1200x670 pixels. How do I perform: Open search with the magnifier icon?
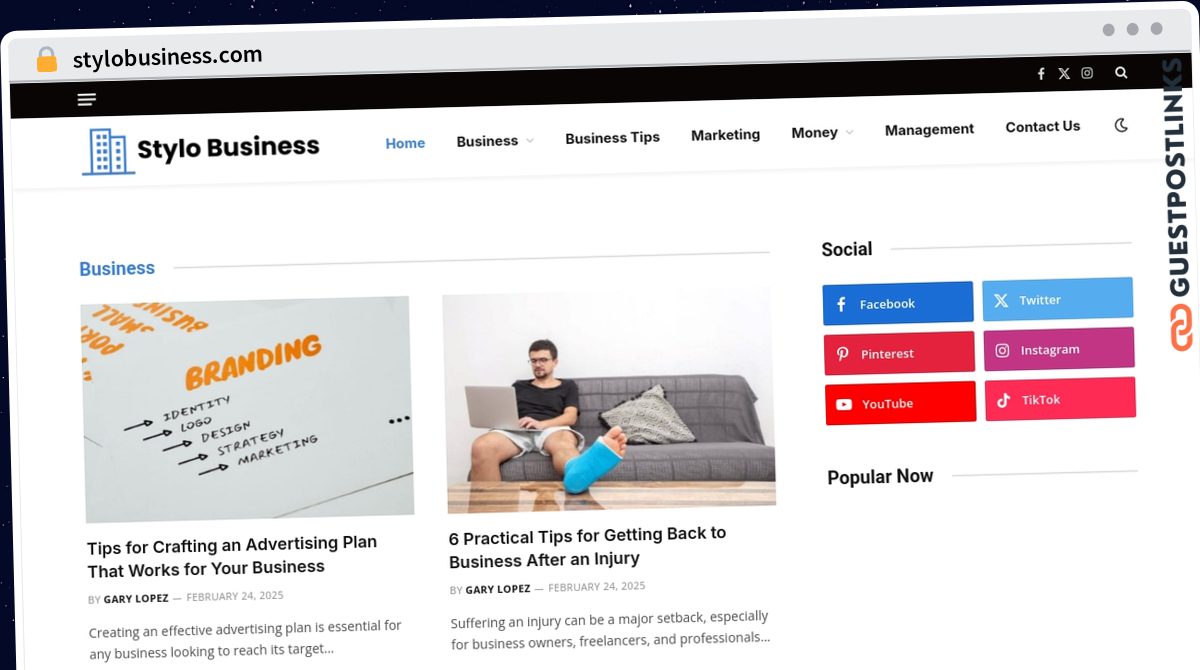(x=1121, y=72)
